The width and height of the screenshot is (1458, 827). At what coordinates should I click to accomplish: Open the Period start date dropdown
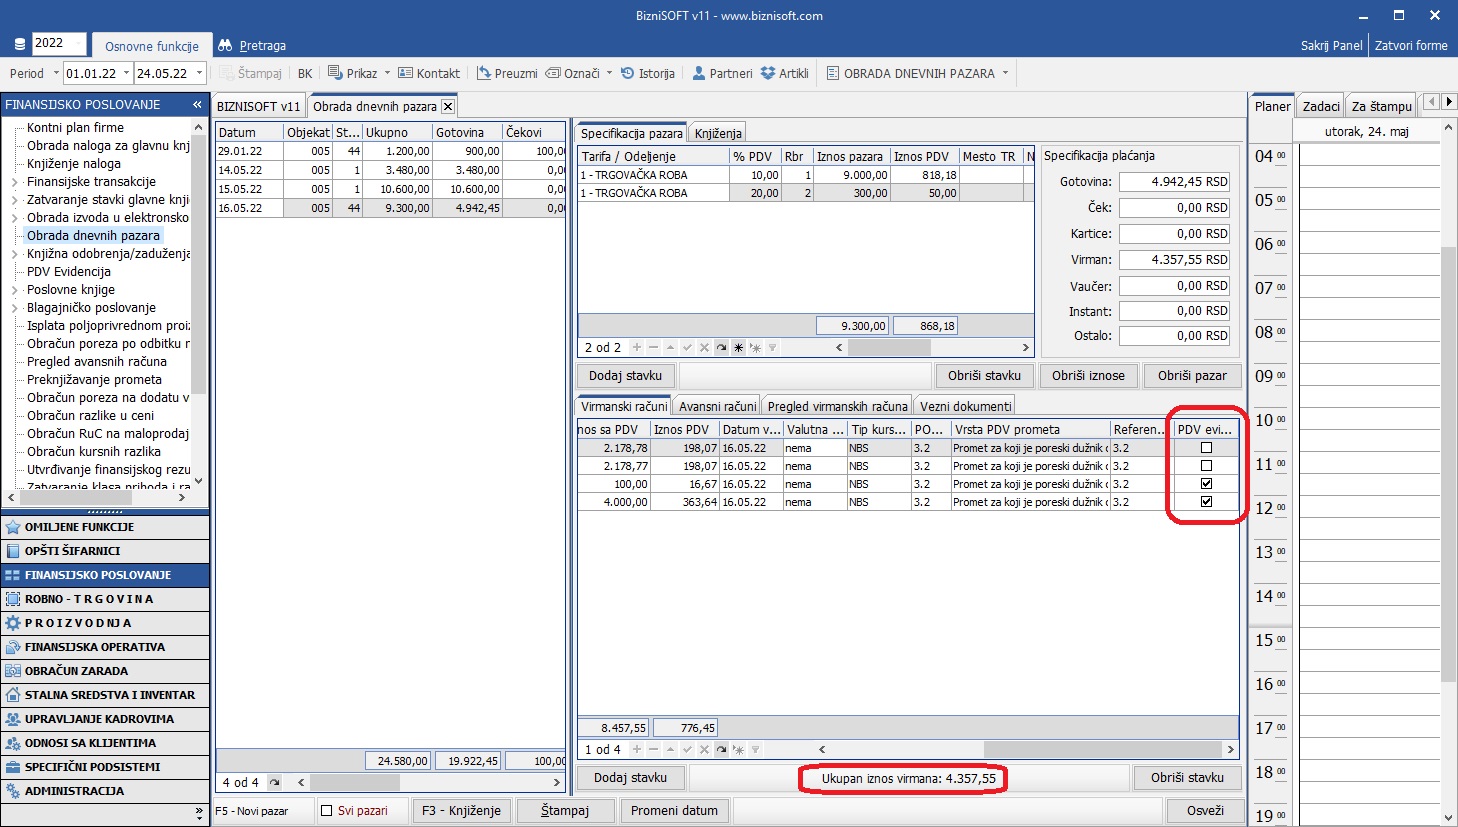(125, 73)
